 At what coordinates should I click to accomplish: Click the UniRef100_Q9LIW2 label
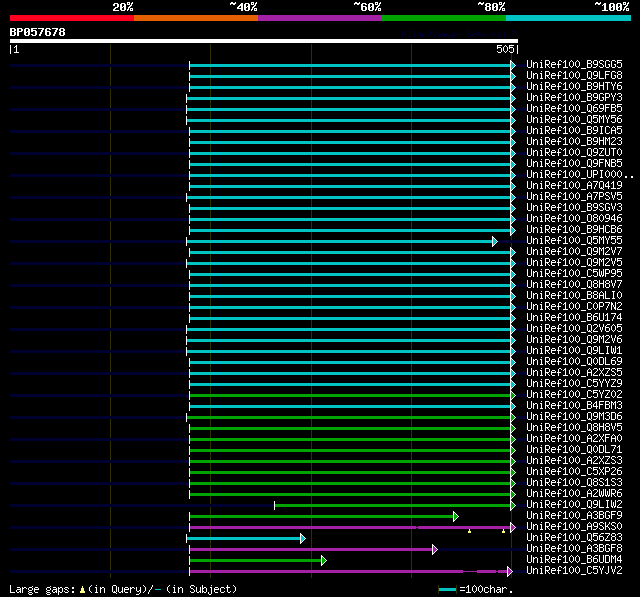click(x=574, y=505)
